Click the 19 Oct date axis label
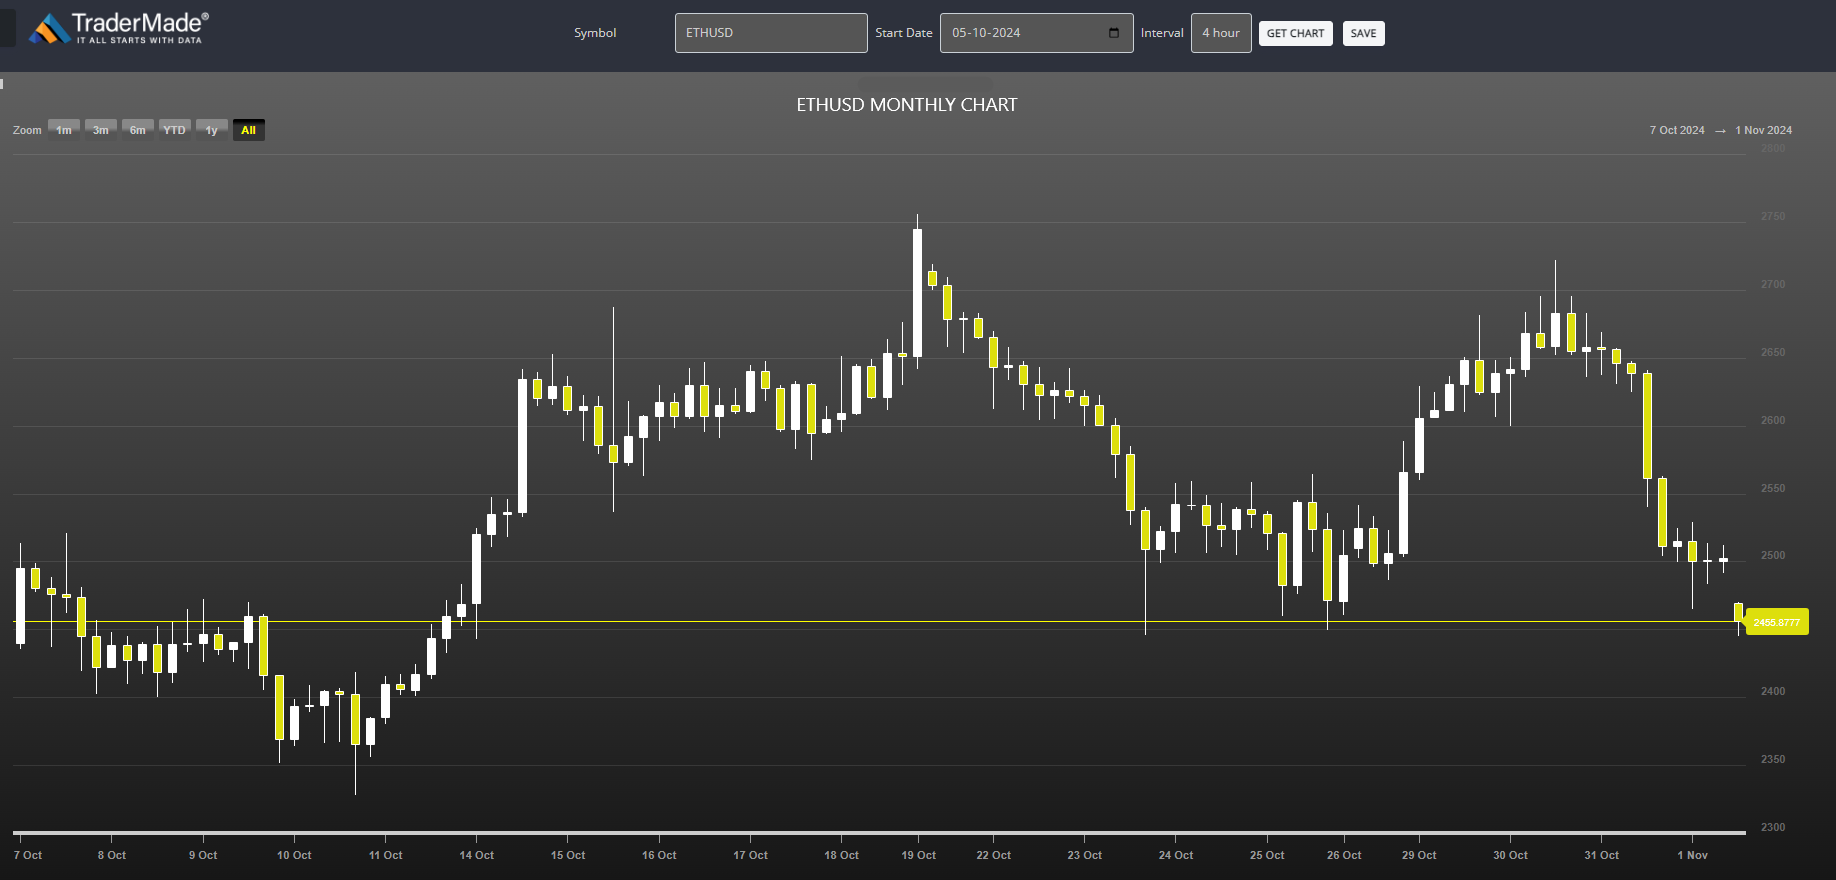The image size is (1836, 880). point(918,855)
